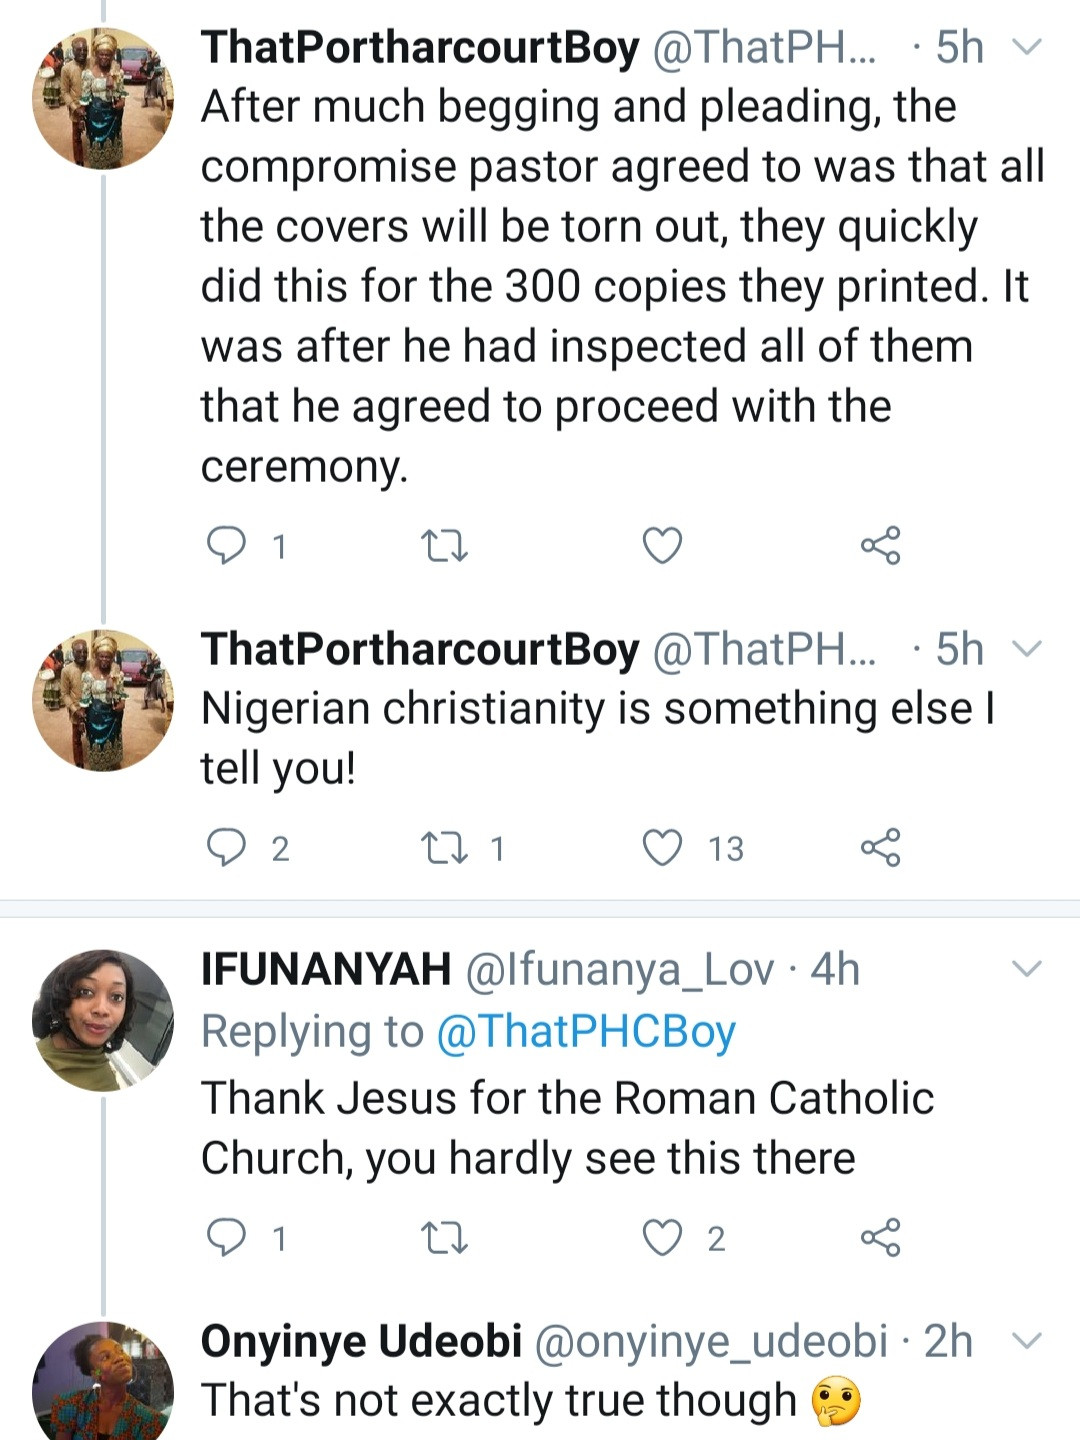Open the @ThatPHCBoy mention link
The image size is (1080, 1440).
tap(586, 1031)
